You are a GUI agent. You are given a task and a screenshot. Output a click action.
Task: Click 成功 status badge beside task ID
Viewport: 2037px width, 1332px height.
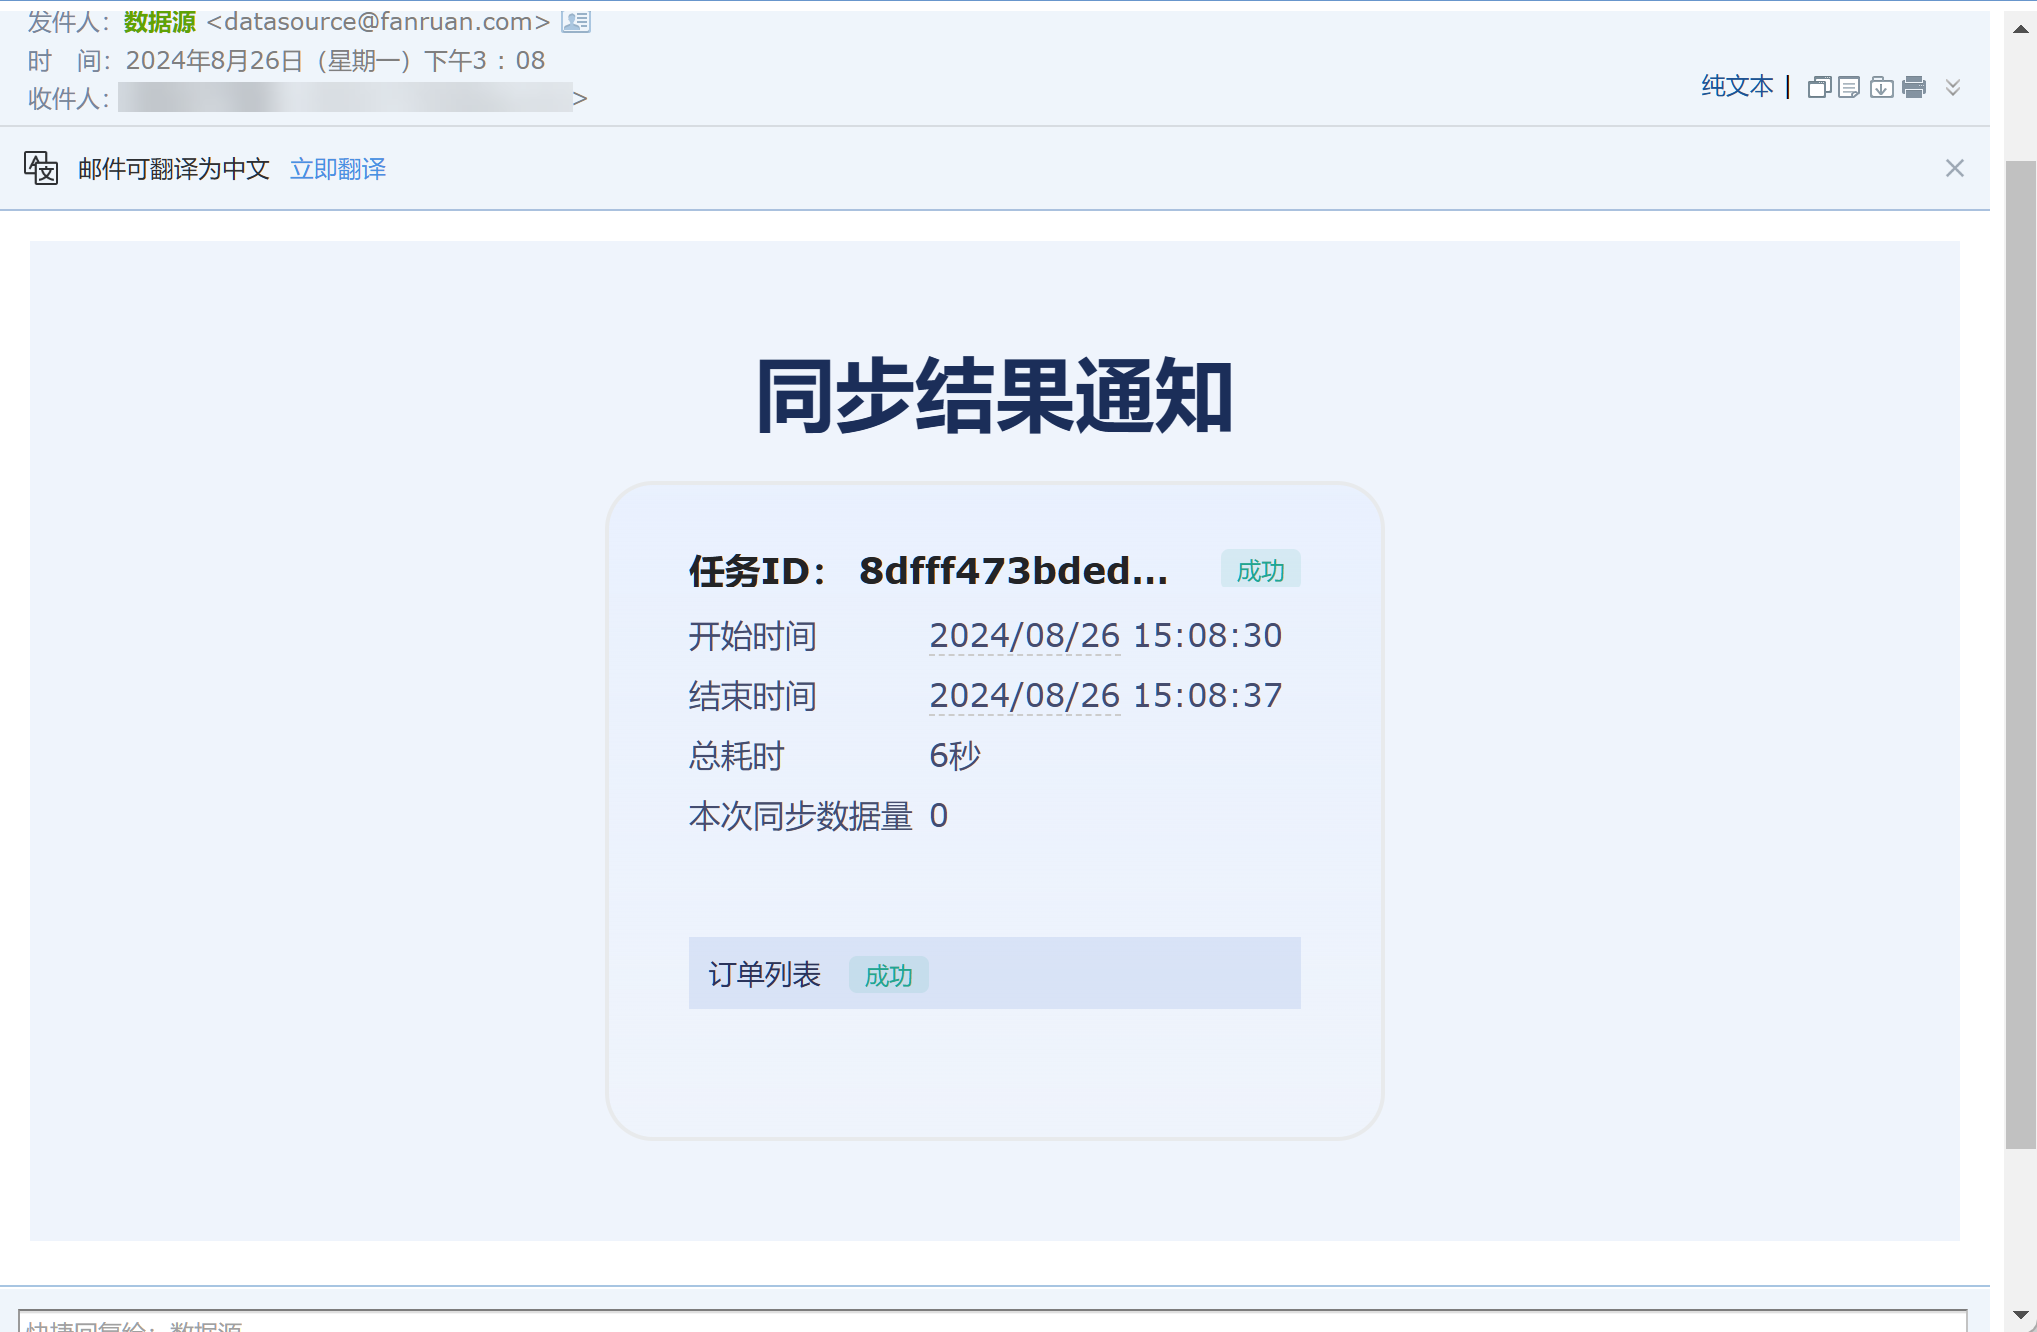click(1260, 570)
